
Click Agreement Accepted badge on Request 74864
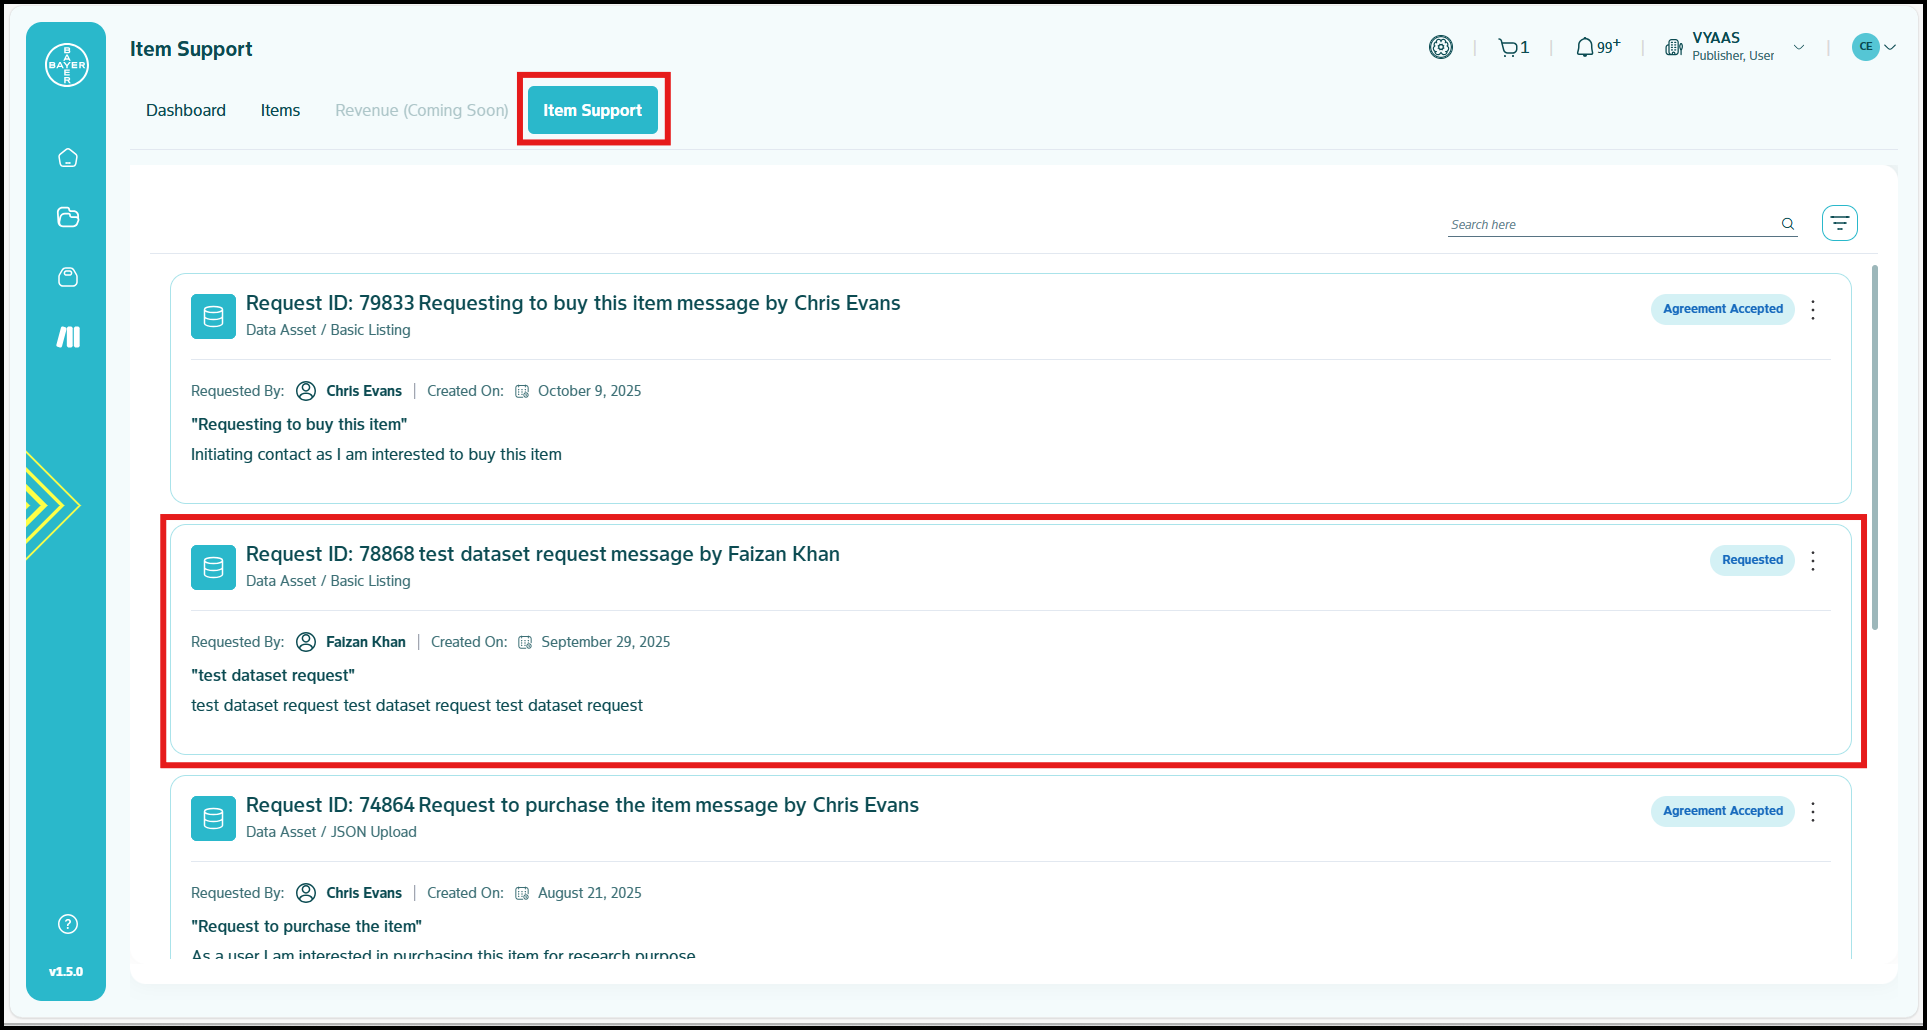pyautogui.click(x=1722, y=811)
